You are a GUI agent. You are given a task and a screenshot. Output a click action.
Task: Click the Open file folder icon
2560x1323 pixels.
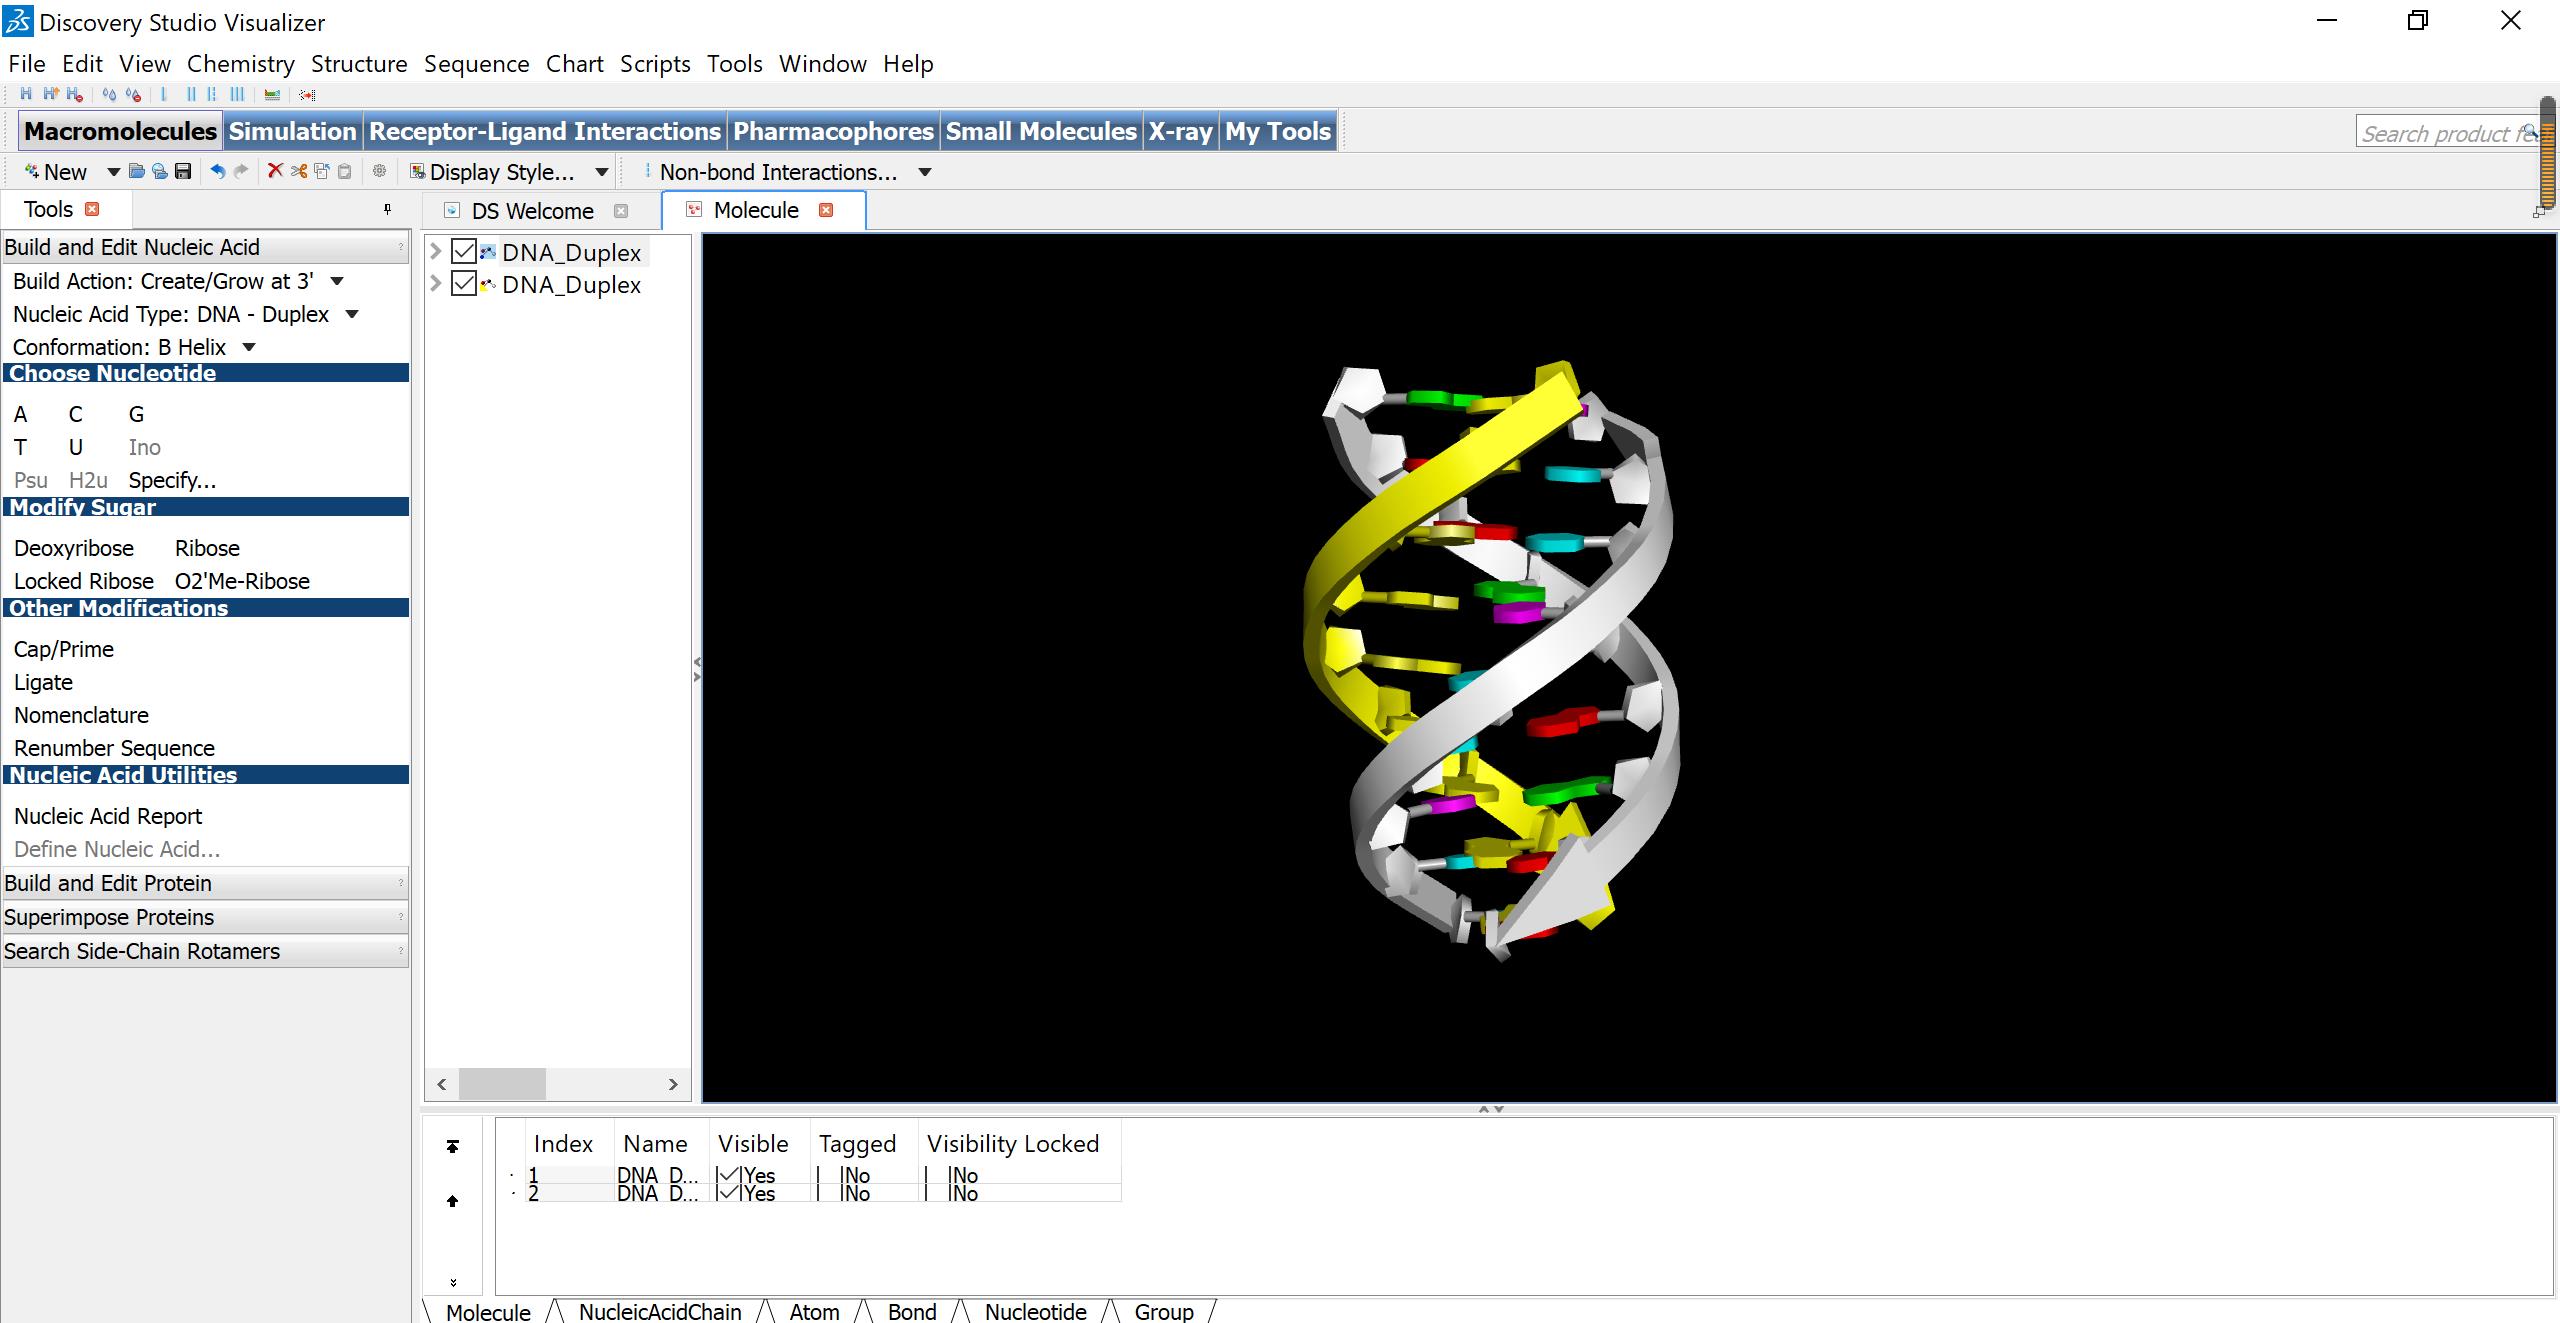pyautogui.click(x=137, y=171)
